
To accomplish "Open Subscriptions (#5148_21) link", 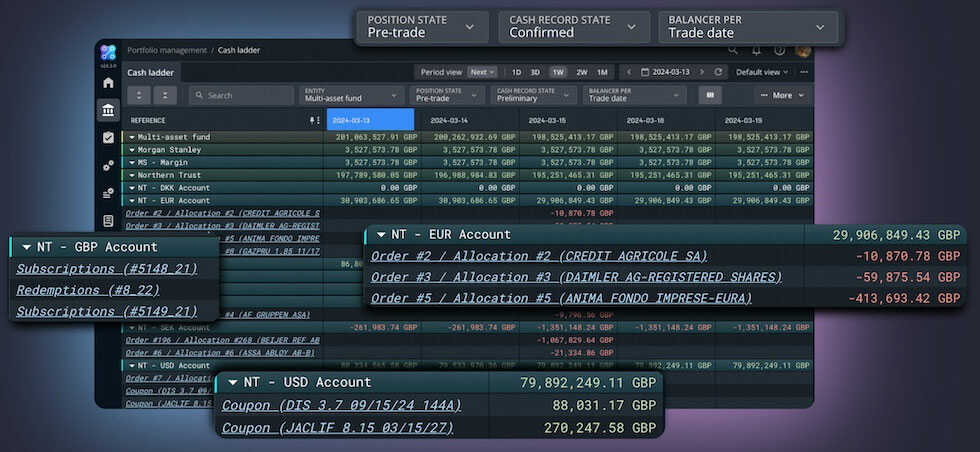I will click(107, 269).
